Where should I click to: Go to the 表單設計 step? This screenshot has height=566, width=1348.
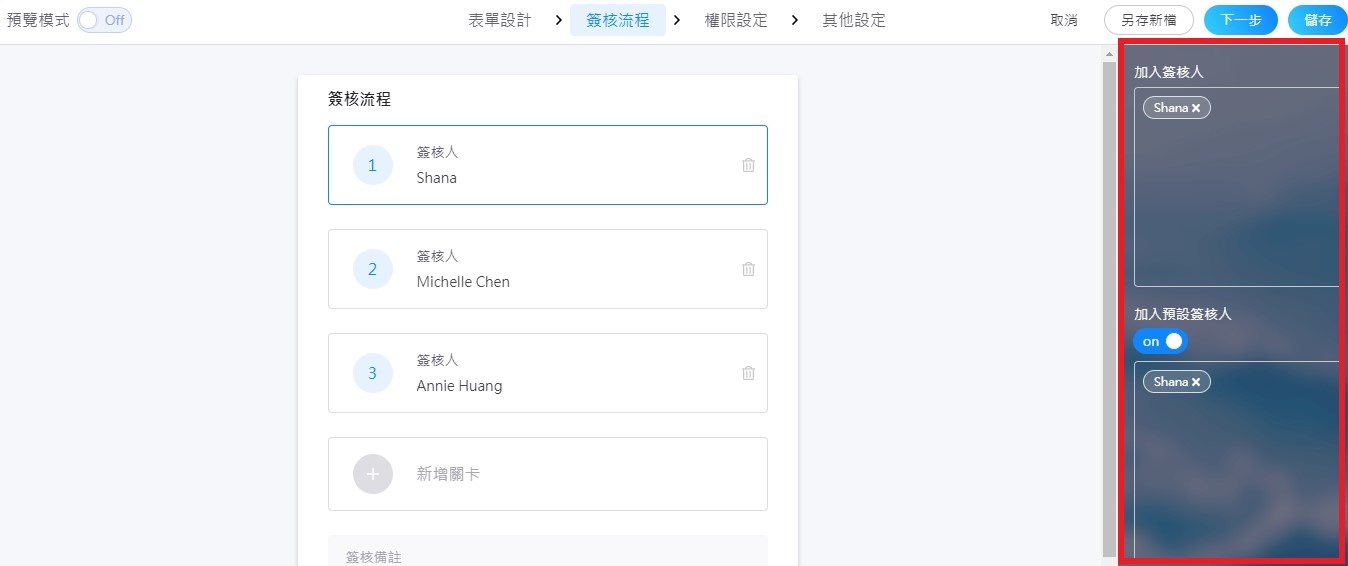coord(499,20)
